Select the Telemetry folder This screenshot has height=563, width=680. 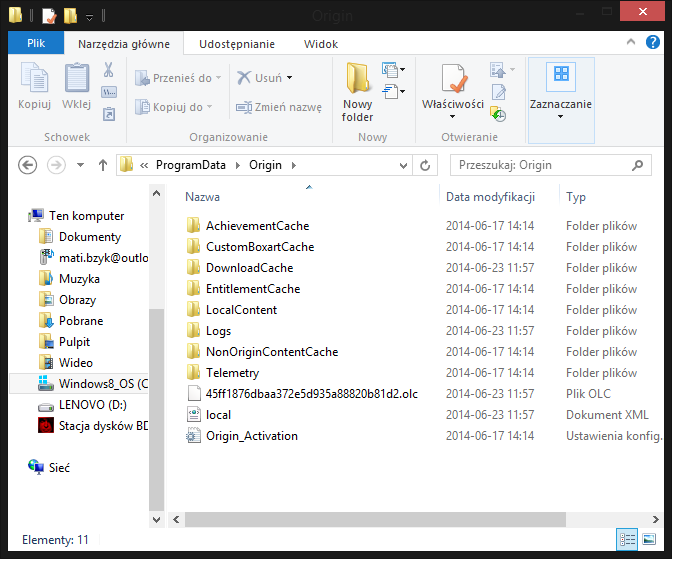tap(223, 373)
